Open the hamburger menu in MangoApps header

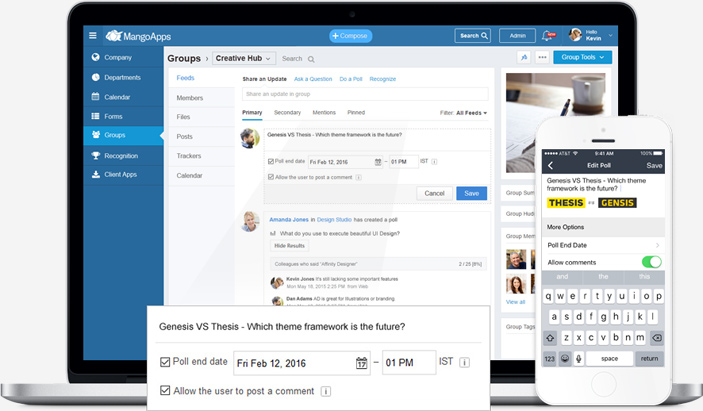click(x=93, y=35)
